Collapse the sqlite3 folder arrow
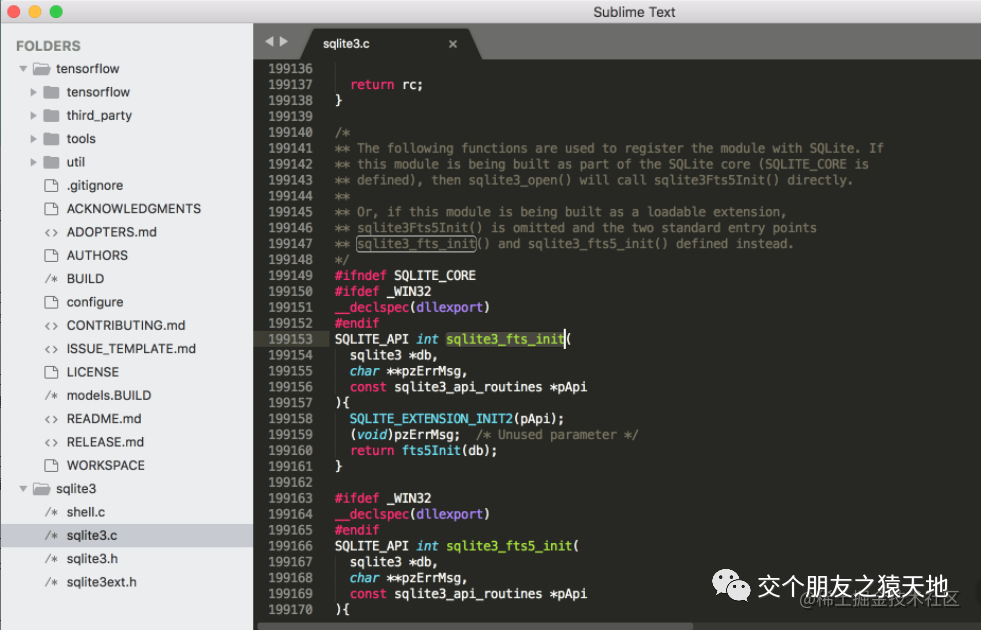The height and width of the screenshot is (630, 981). pos(23,489)
